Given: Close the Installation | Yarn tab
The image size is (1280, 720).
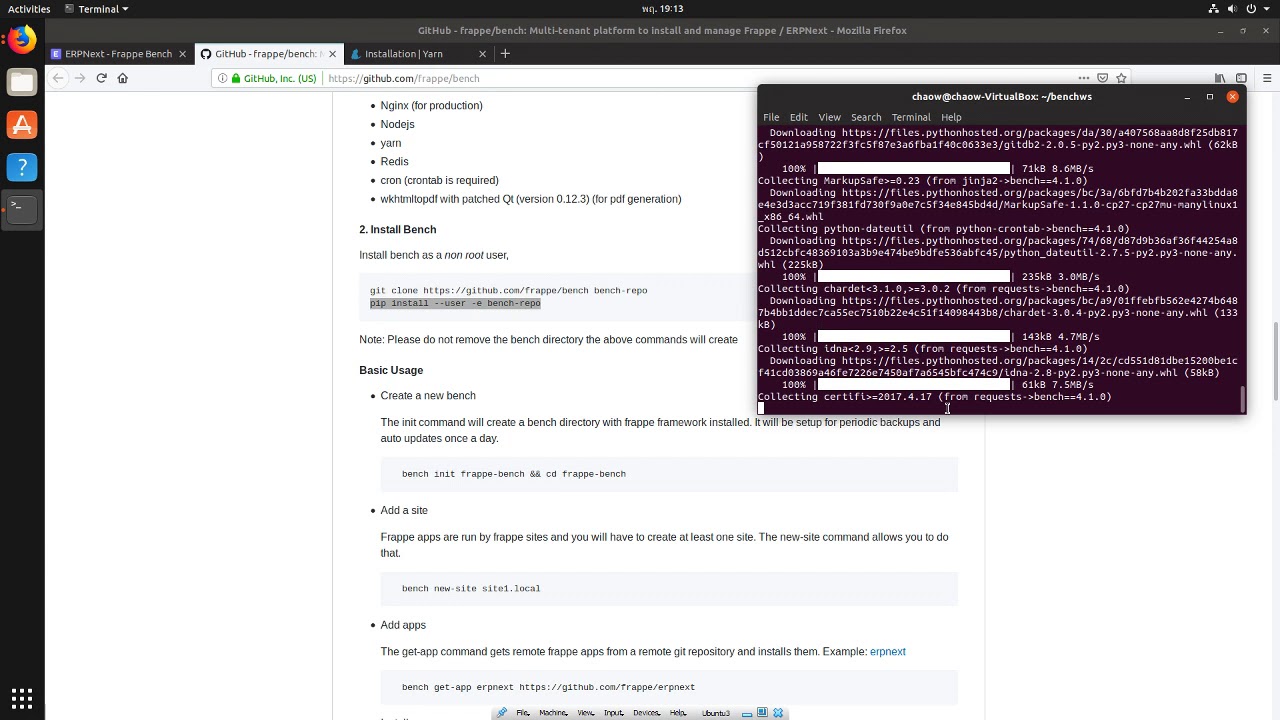Looking at the screenshot, I should [x=482, y=54].
